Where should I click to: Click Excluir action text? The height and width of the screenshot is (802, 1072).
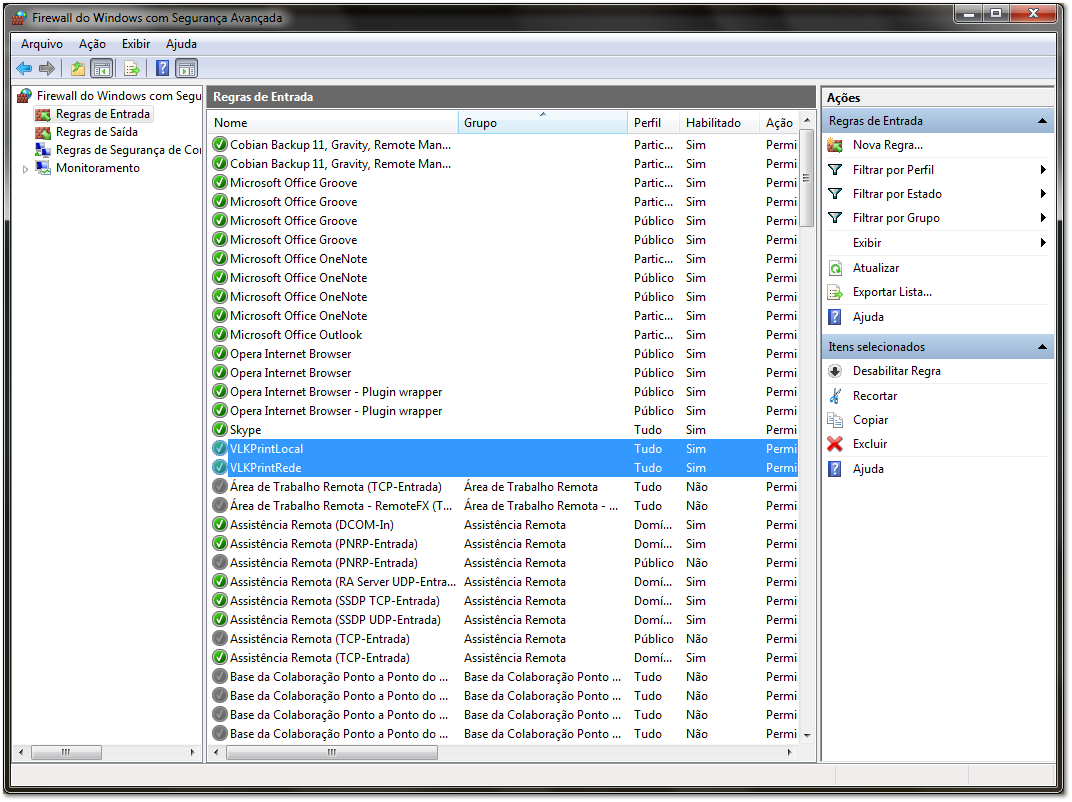870,444
